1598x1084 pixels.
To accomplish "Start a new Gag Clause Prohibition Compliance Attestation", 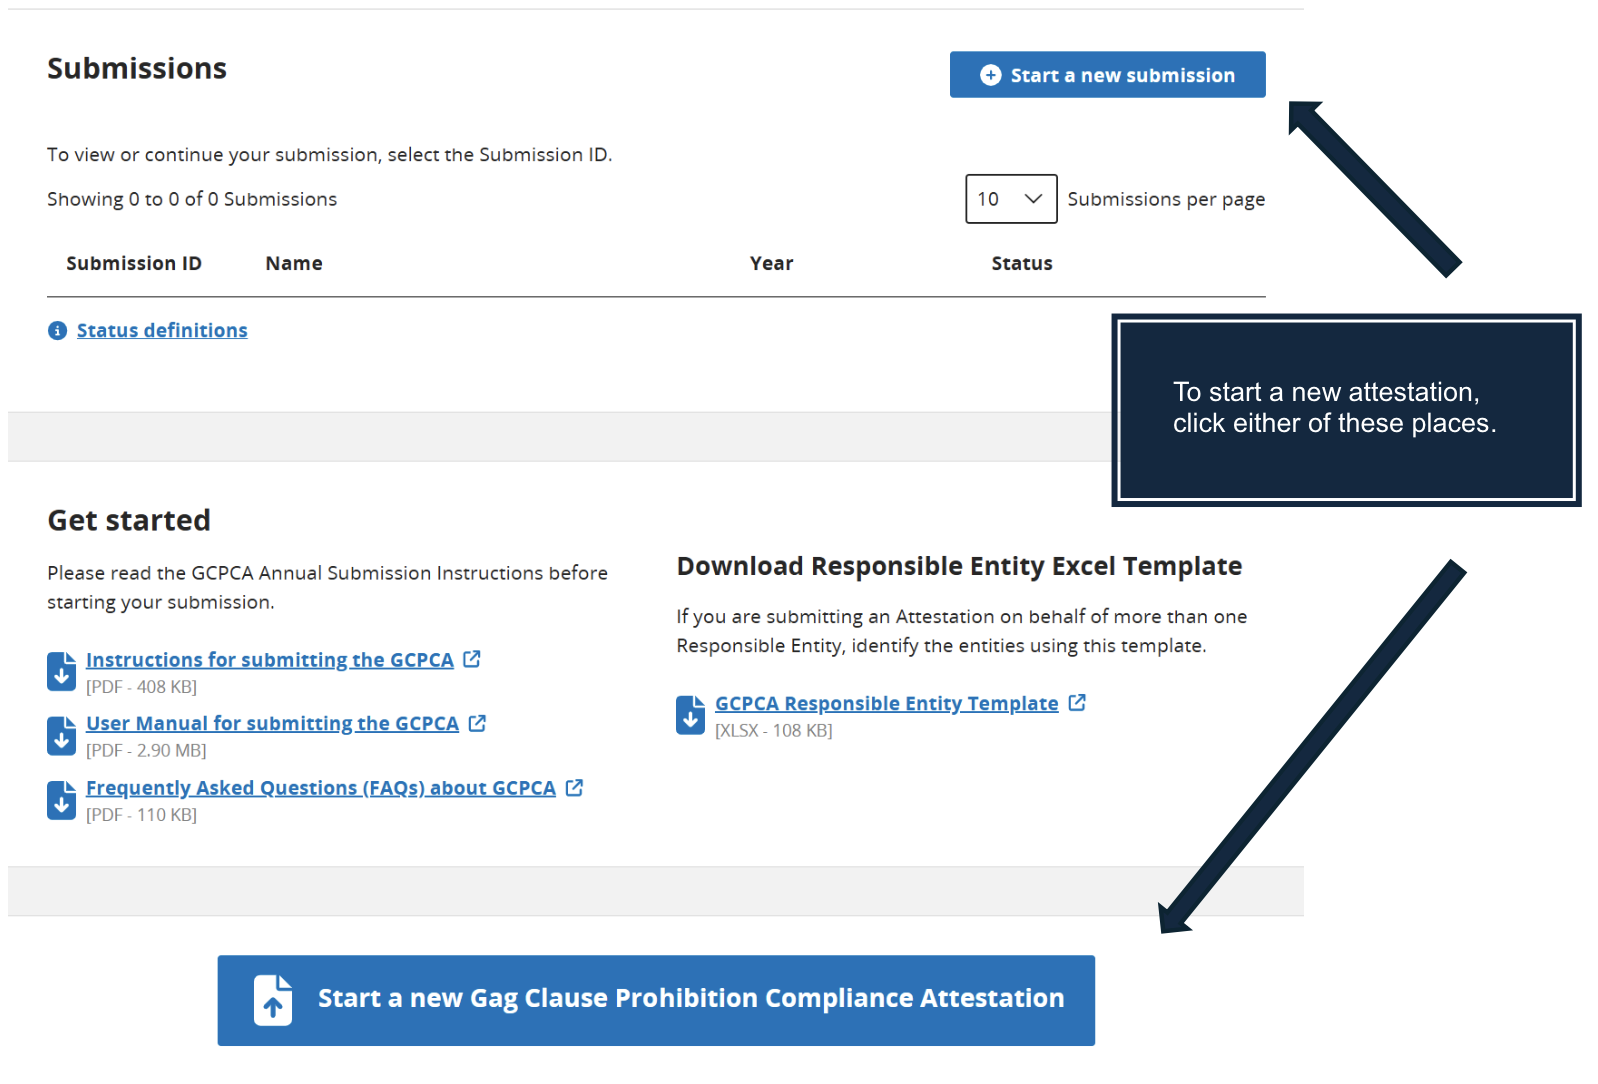I will [690, 999].
